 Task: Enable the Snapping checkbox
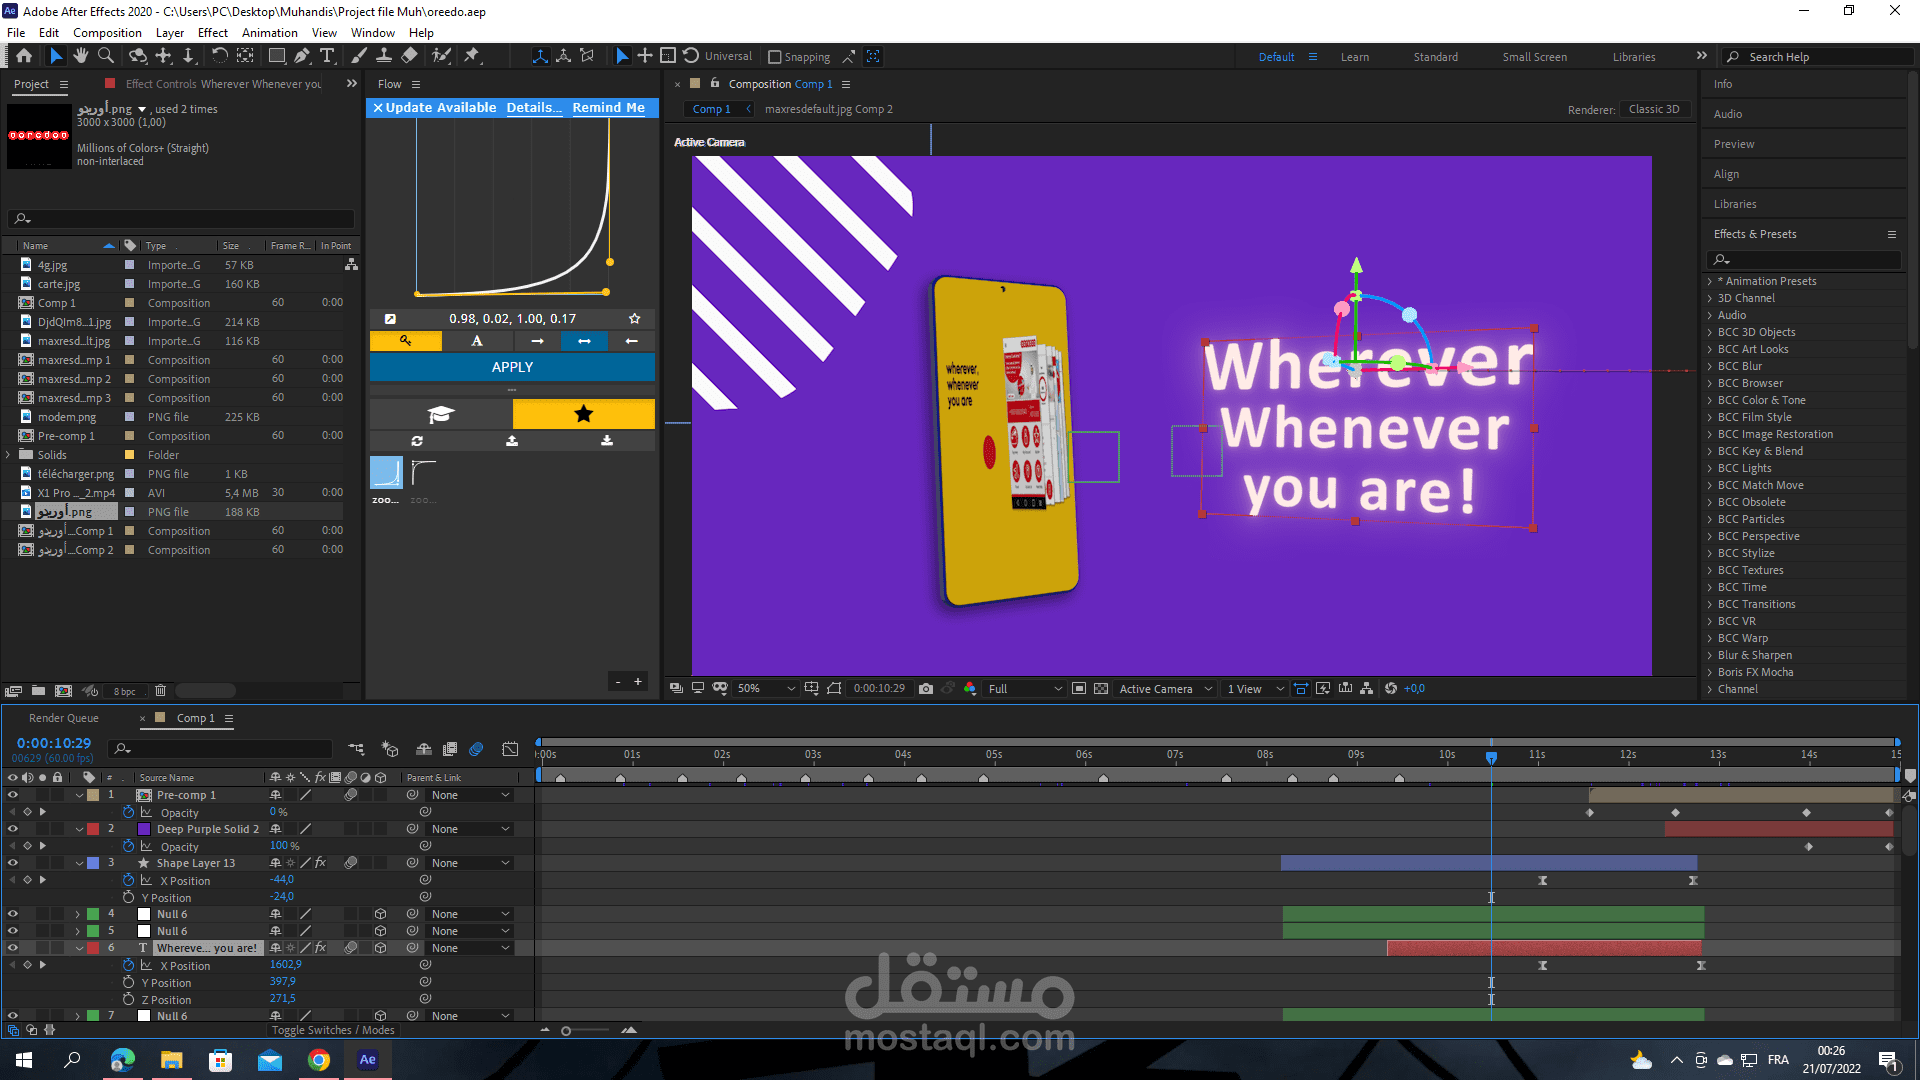[x=775, y=57]
